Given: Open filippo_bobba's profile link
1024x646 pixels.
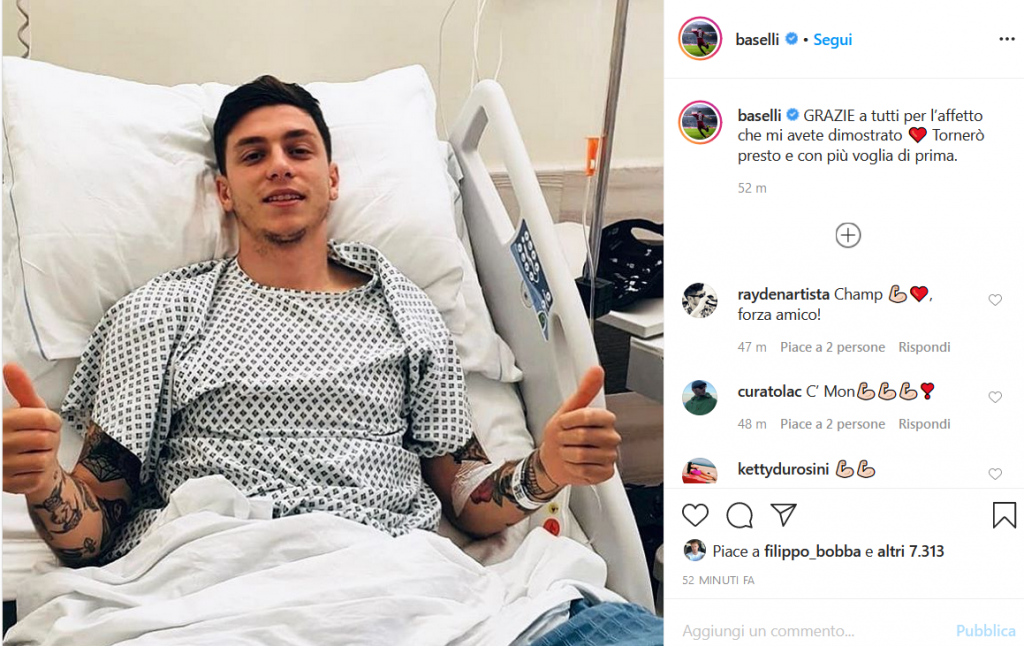Looking at the screenshot, I should [812, 551].
